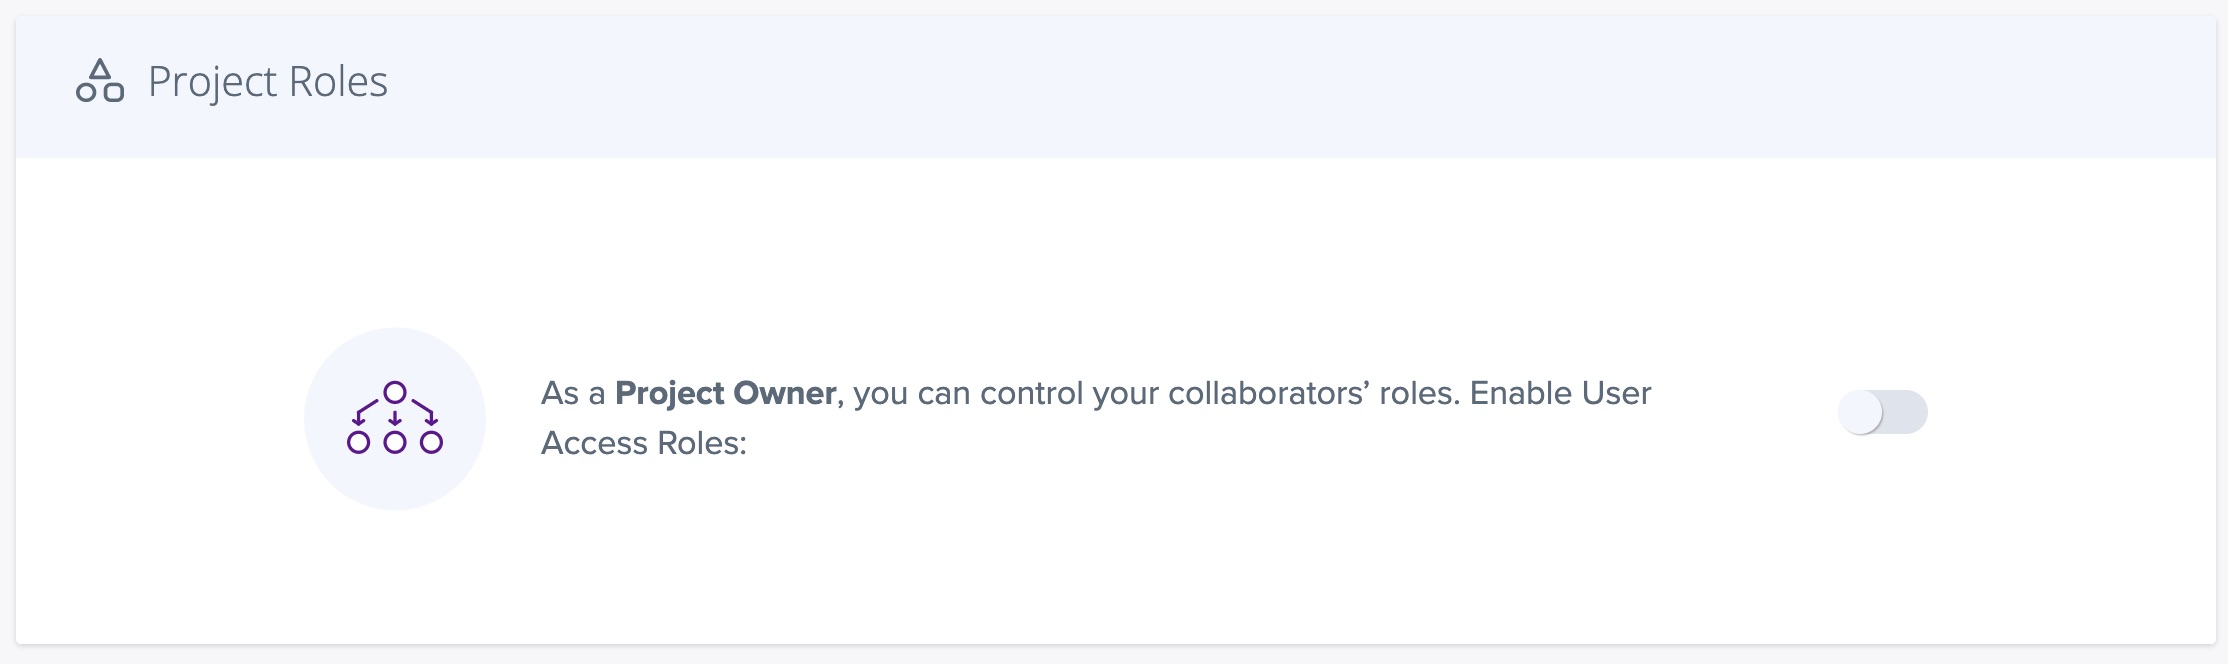
Task: Click the bold Project Owner text
Action: (725, 393)
